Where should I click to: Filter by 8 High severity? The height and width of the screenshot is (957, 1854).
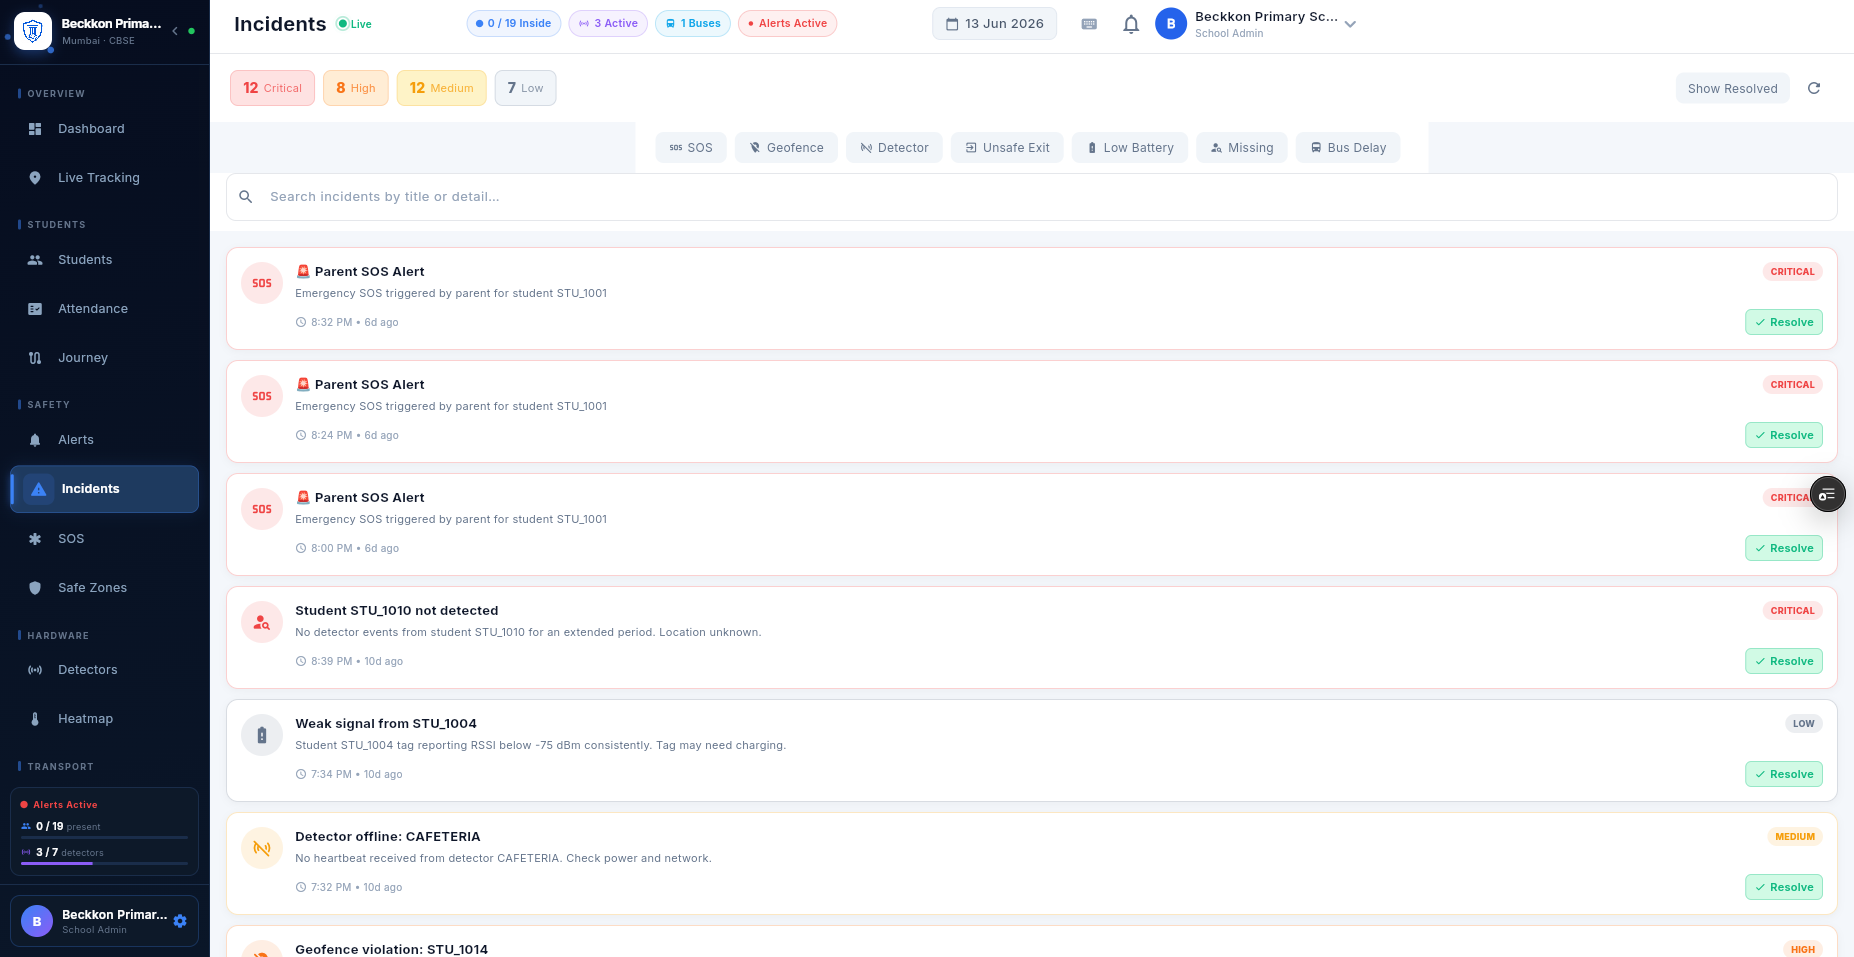356,88
